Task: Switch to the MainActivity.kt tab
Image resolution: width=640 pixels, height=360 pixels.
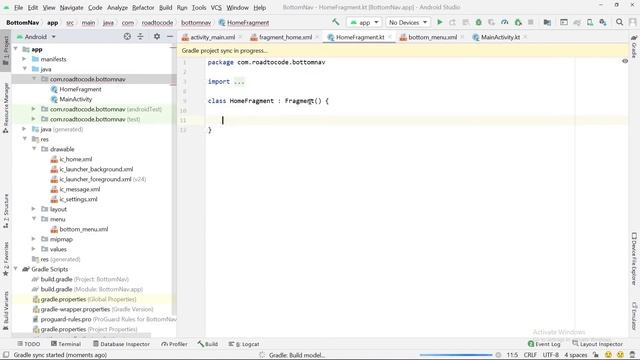Action: pyautogui.click(x=500, y=37)
